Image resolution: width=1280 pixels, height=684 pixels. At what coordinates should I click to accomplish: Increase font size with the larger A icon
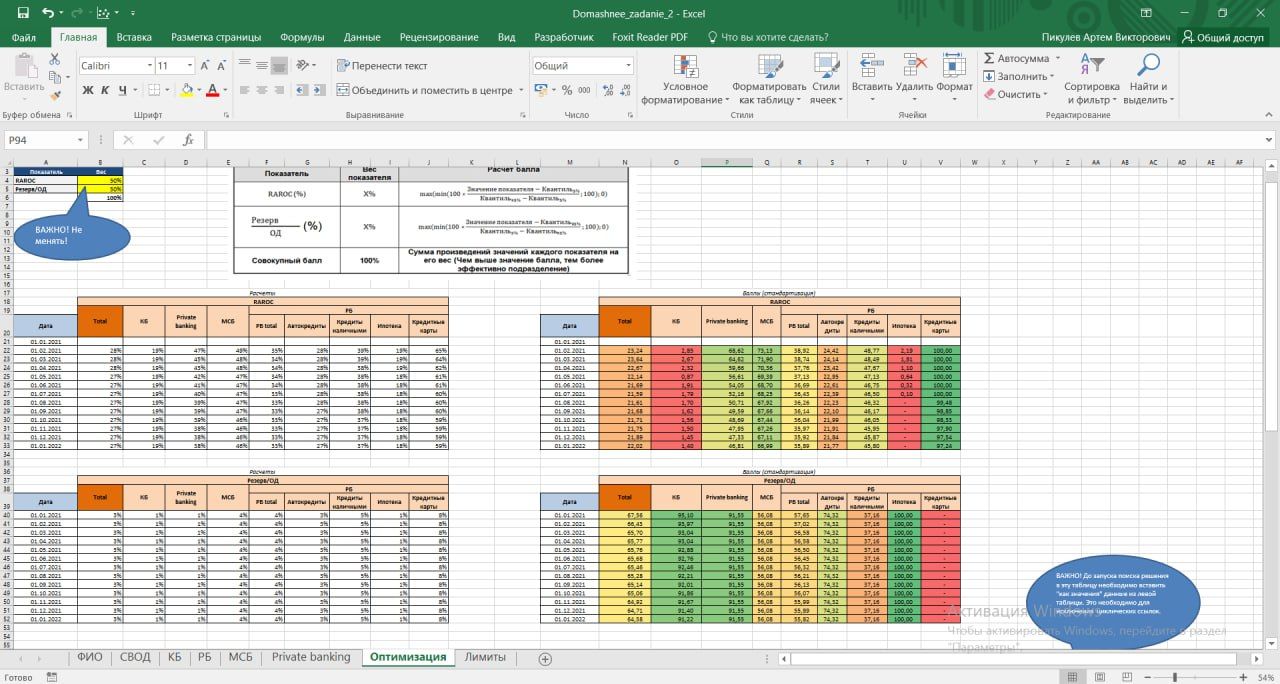pos(205,65)
